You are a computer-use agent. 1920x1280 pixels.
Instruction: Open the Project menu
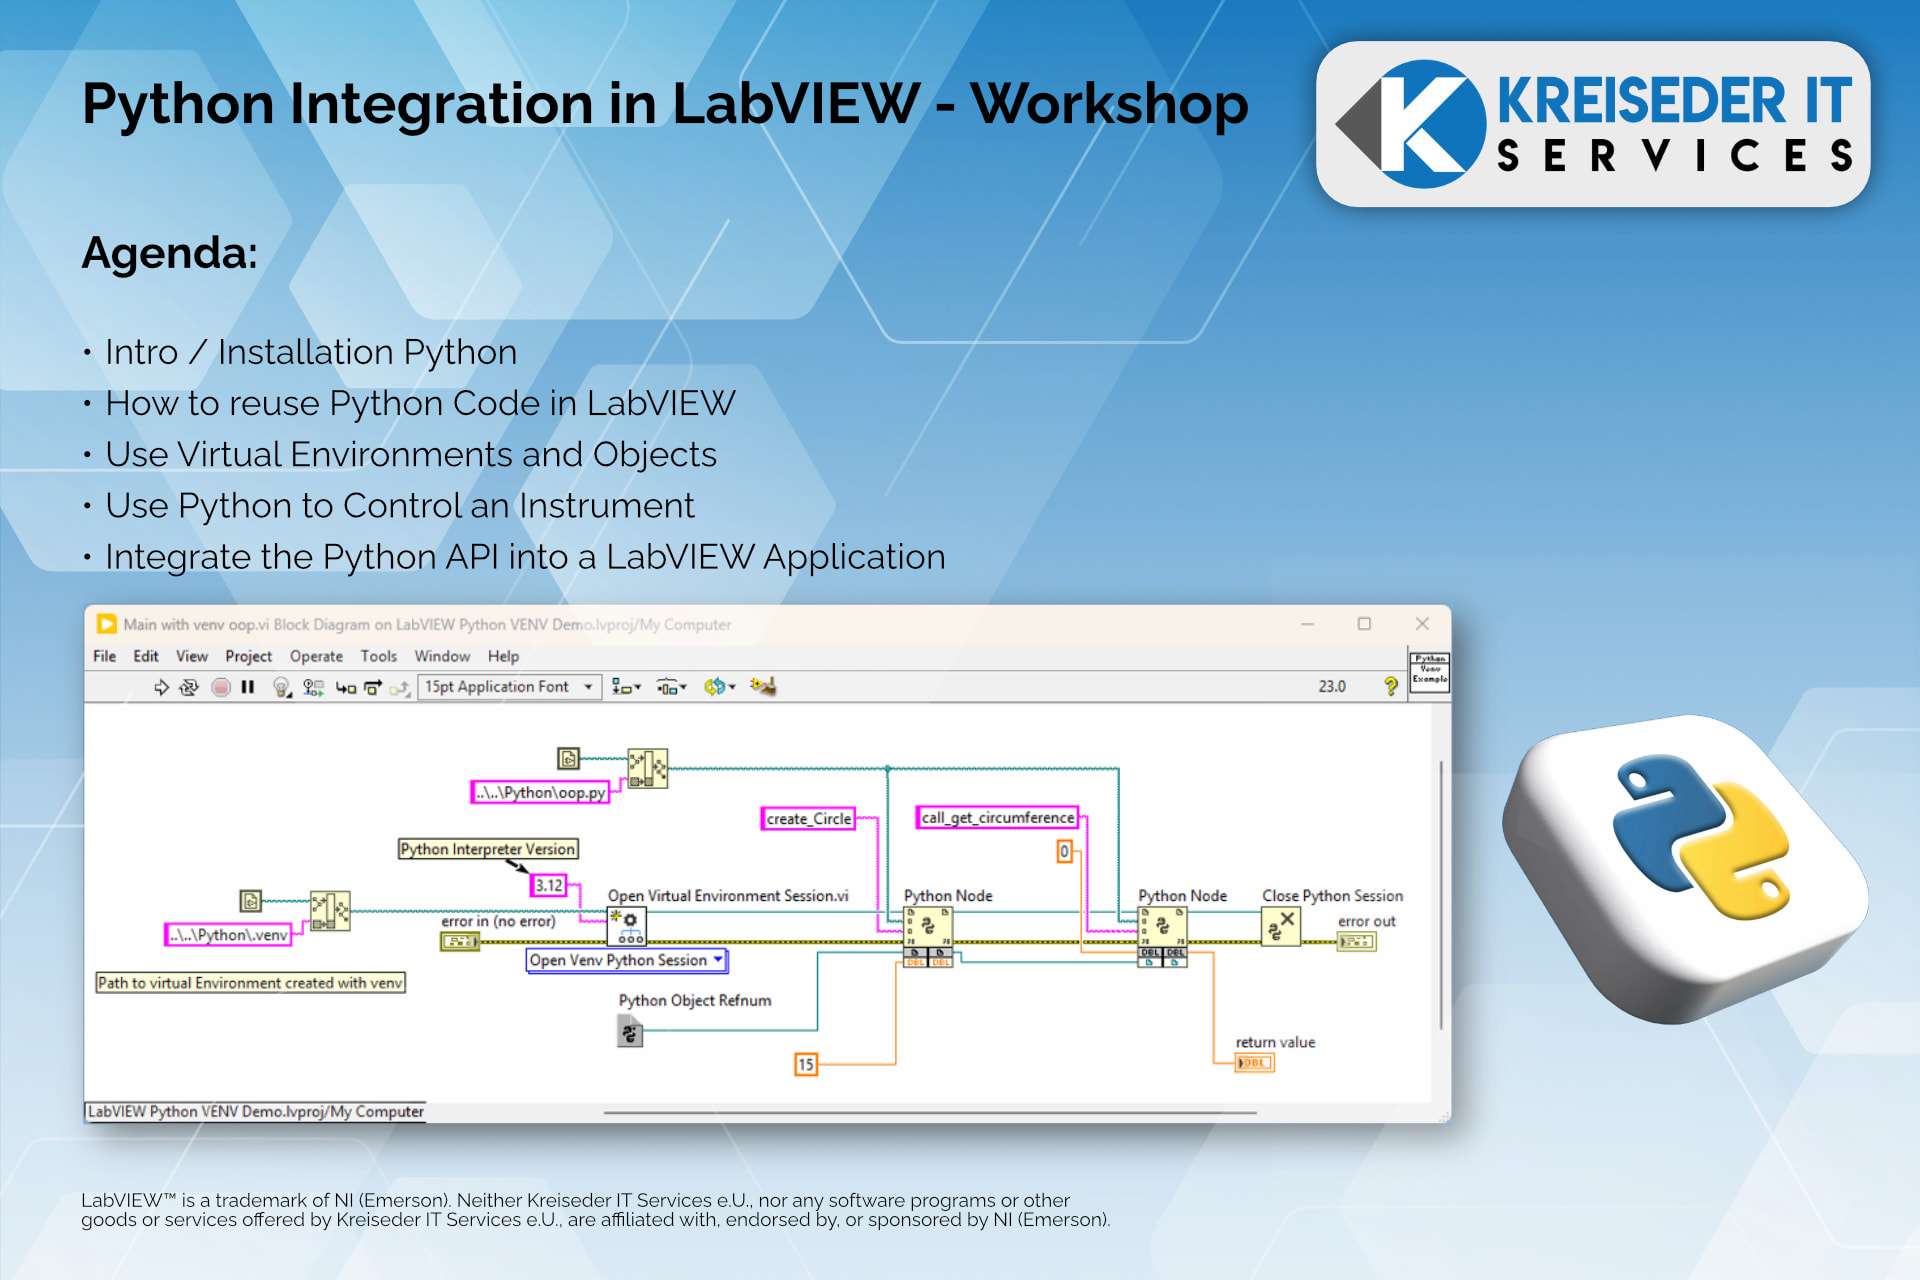249,656
